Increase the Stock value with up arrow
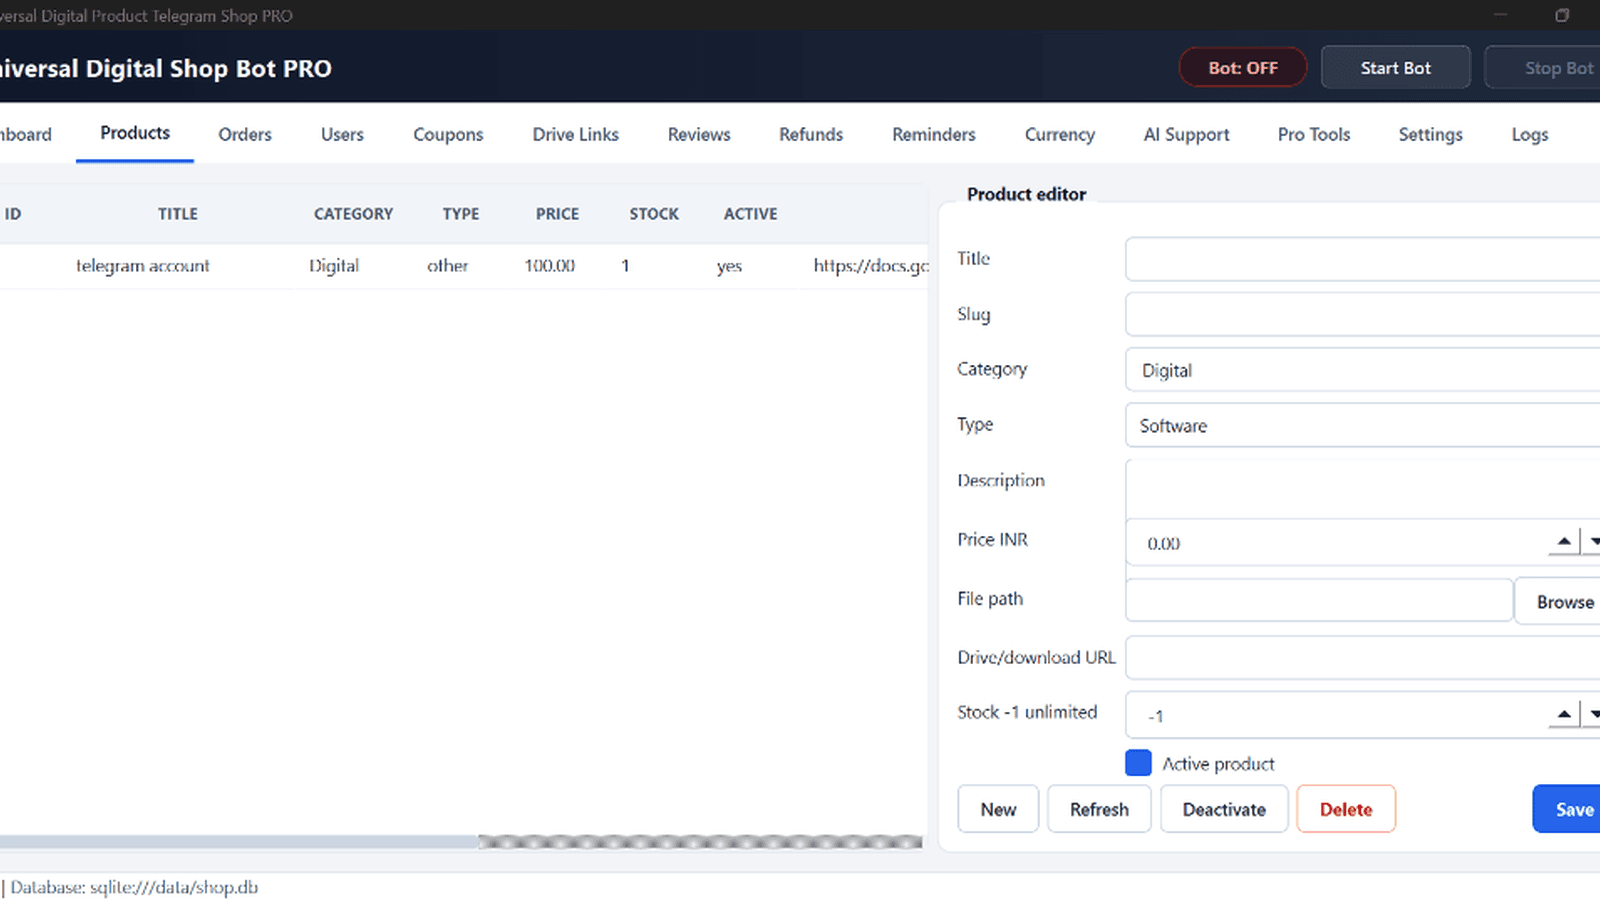 coord(1564,714)
